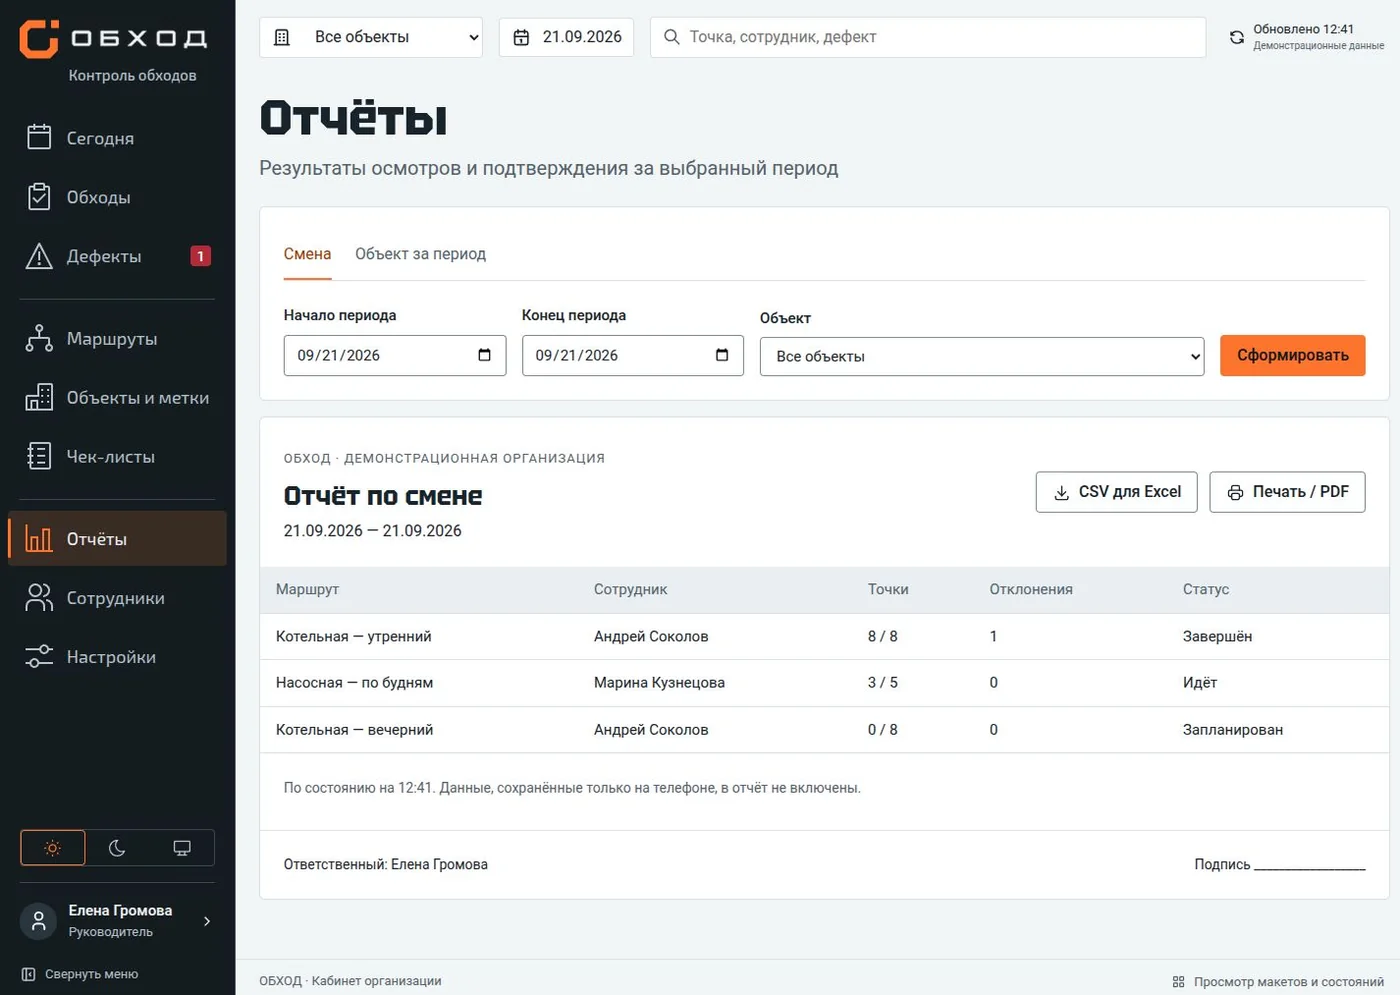Click the red defects badge showing 1

point(200,256)
